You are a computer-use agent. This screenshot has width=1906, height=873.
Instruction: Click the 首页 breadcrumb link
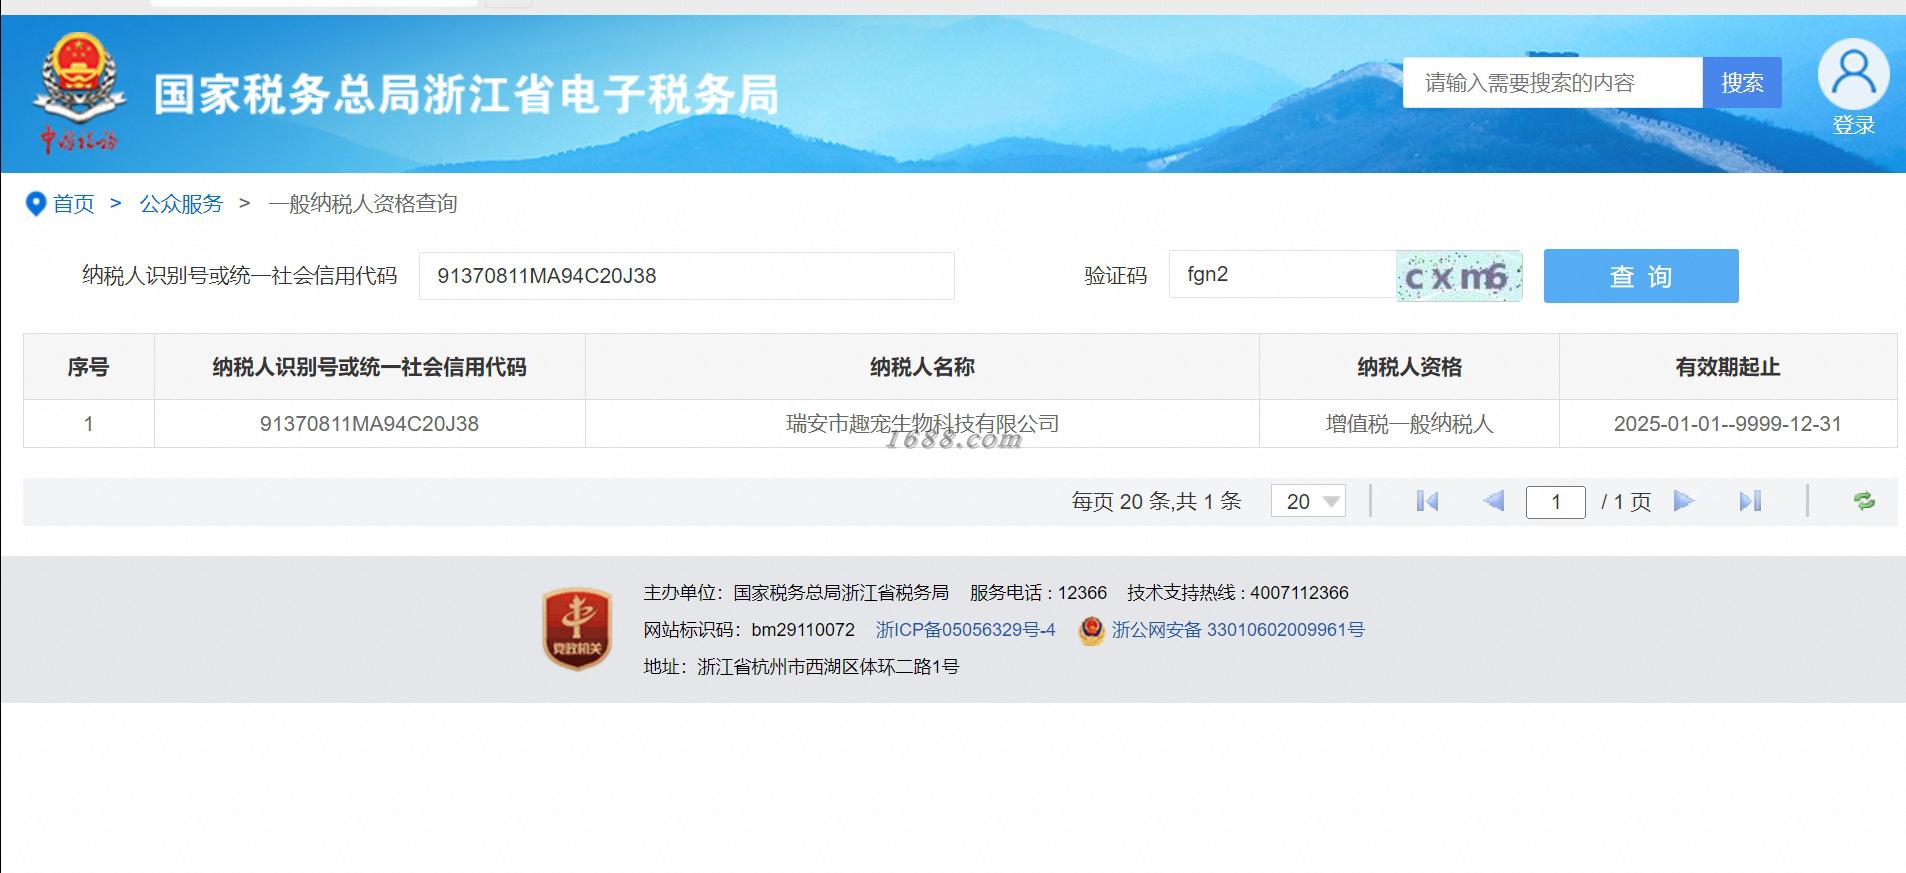73,204
